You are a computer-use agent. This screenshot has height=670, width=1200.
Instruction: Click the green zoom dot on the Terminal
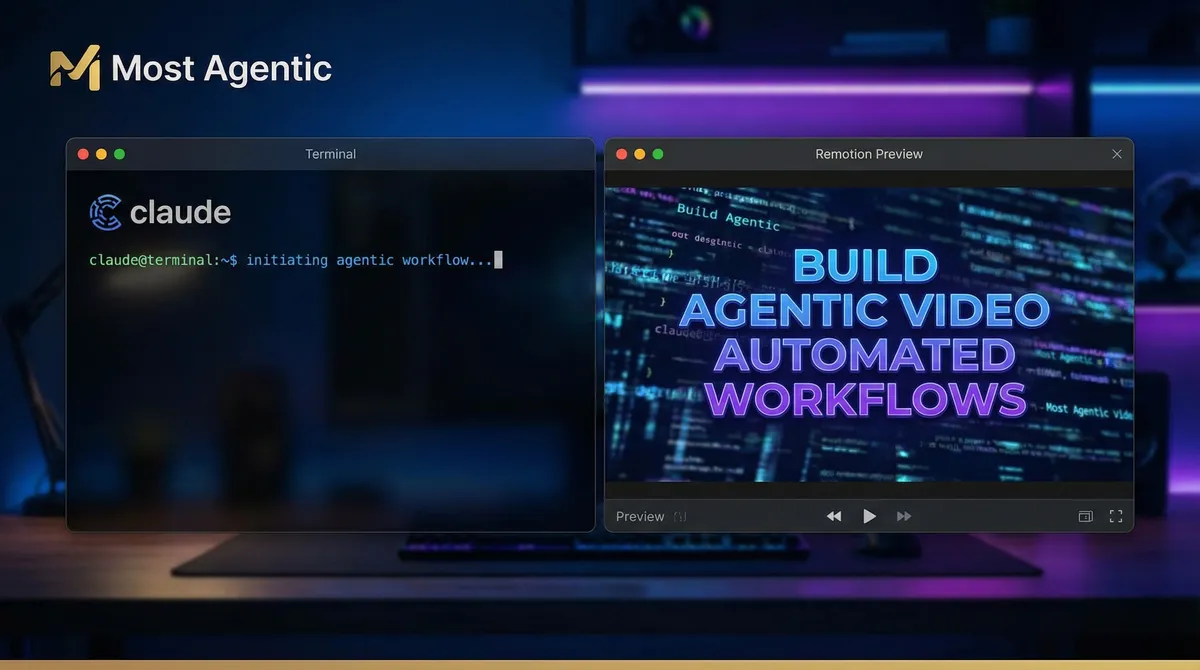point(119,154)
